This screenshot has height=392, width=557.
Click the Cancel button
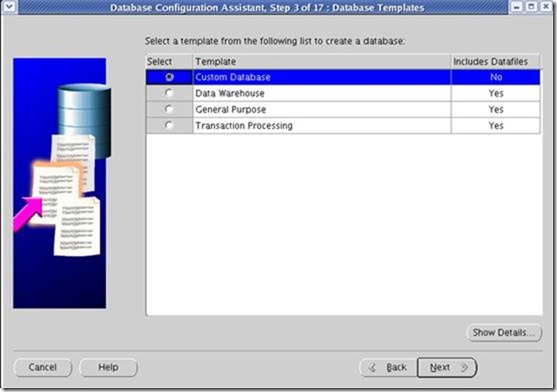pos(43,367)
